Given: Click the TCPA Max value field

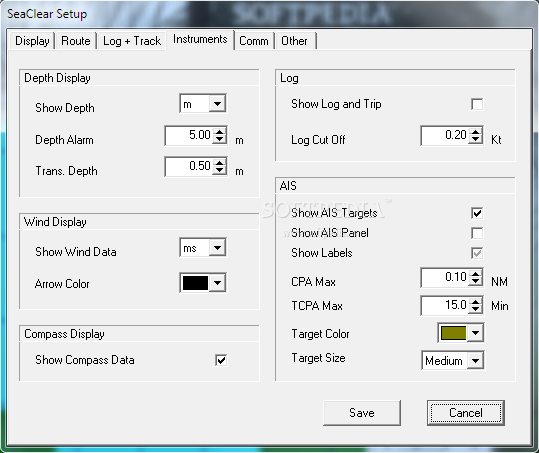Looking at the screenshot, I should coord(445,305).
